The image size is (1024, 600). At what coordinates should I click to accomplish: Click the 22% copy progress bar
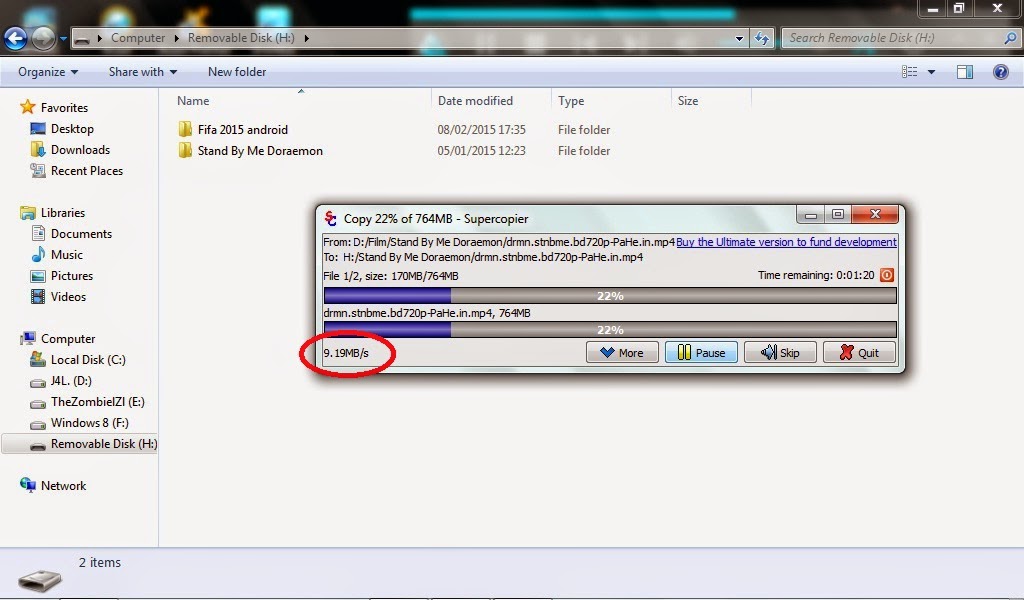611,295
